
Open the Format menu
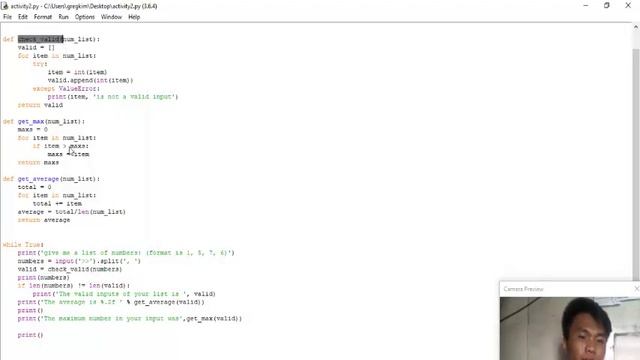point(43,17)
